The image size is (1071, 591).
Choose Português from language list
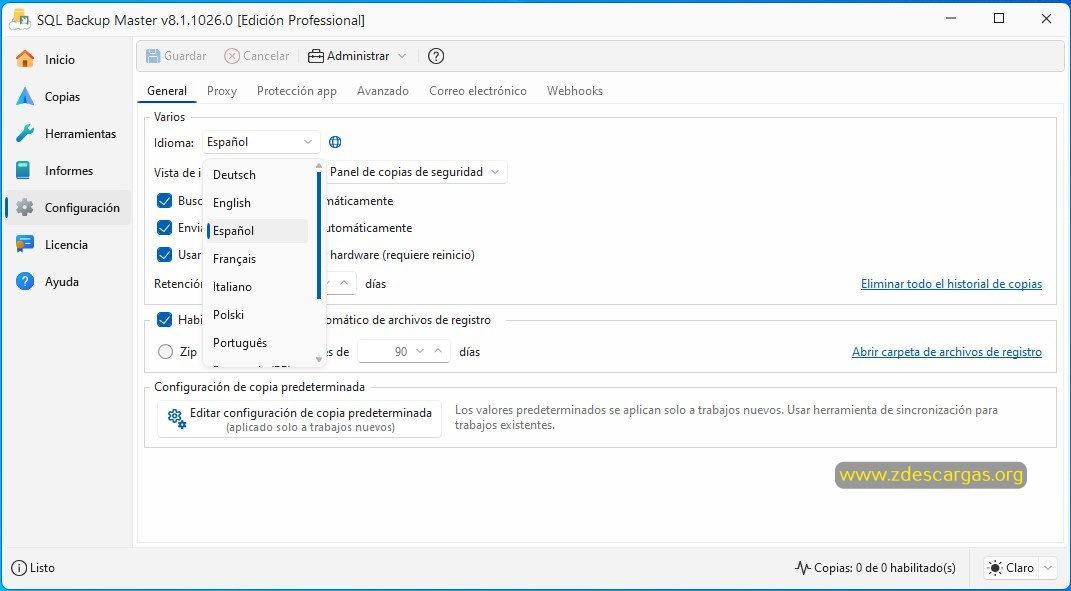coord(257,343)
